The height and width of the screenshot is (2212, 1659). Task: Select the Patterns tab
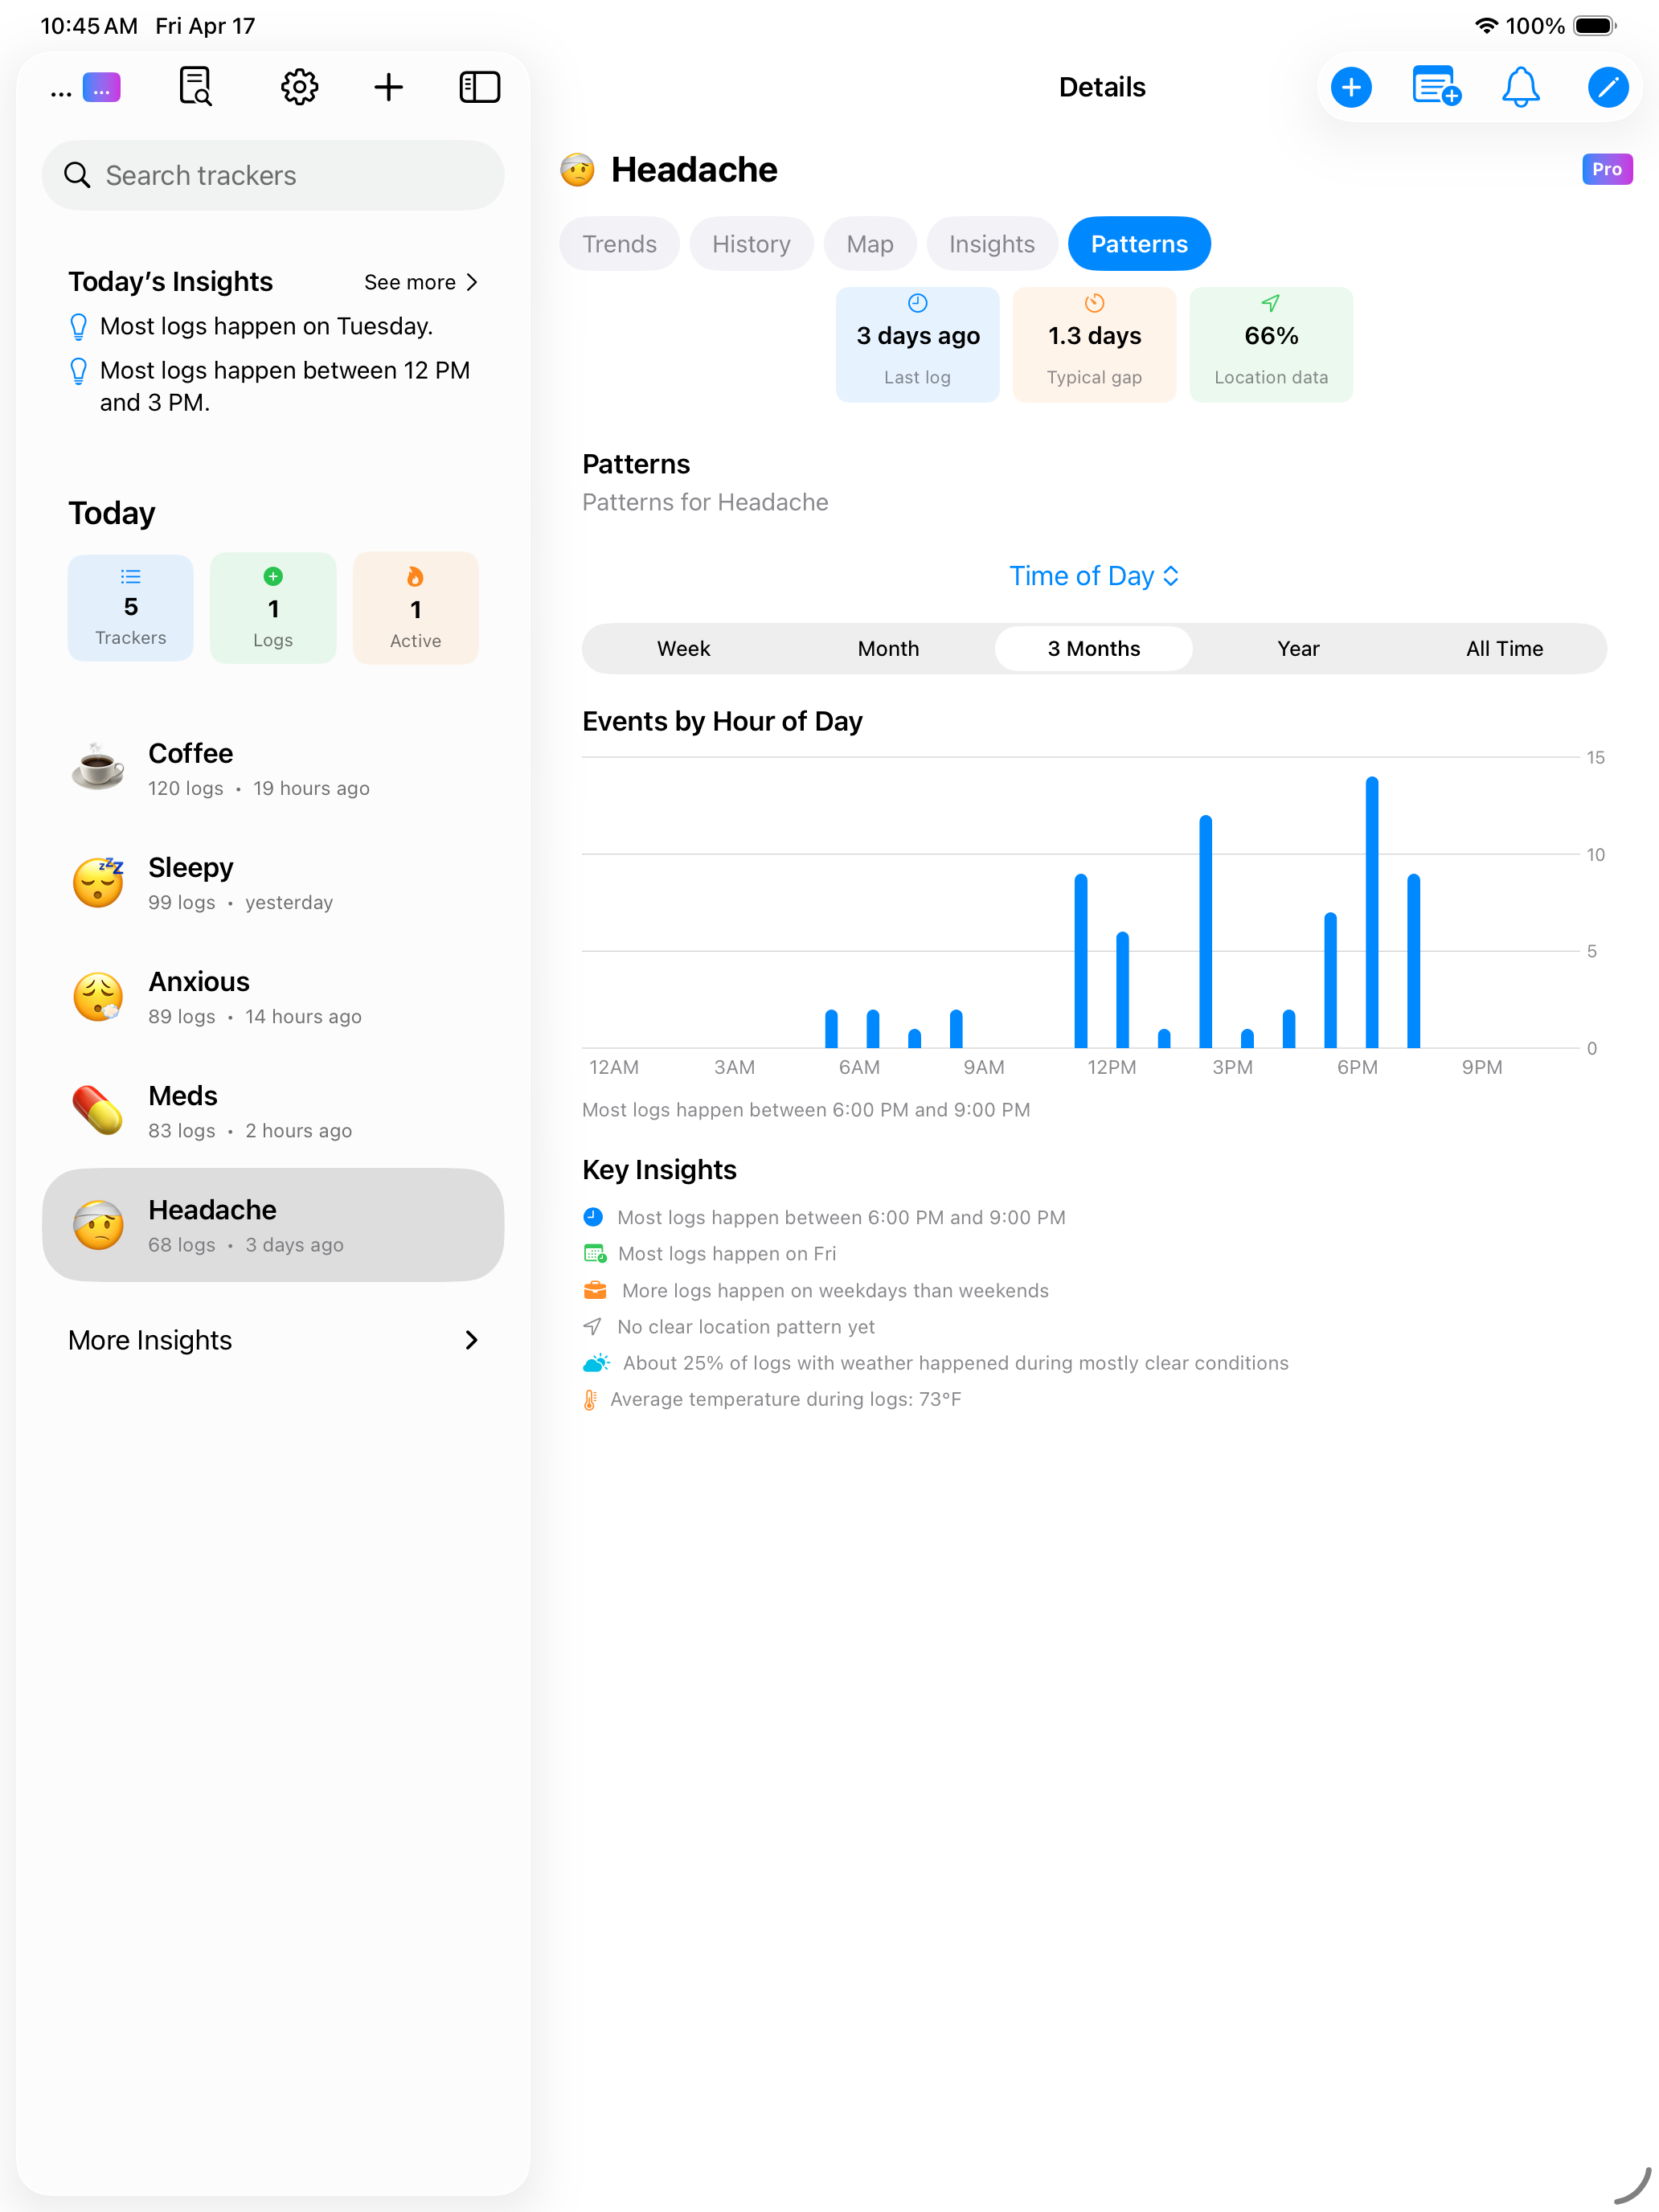(x=1139, y=244)
